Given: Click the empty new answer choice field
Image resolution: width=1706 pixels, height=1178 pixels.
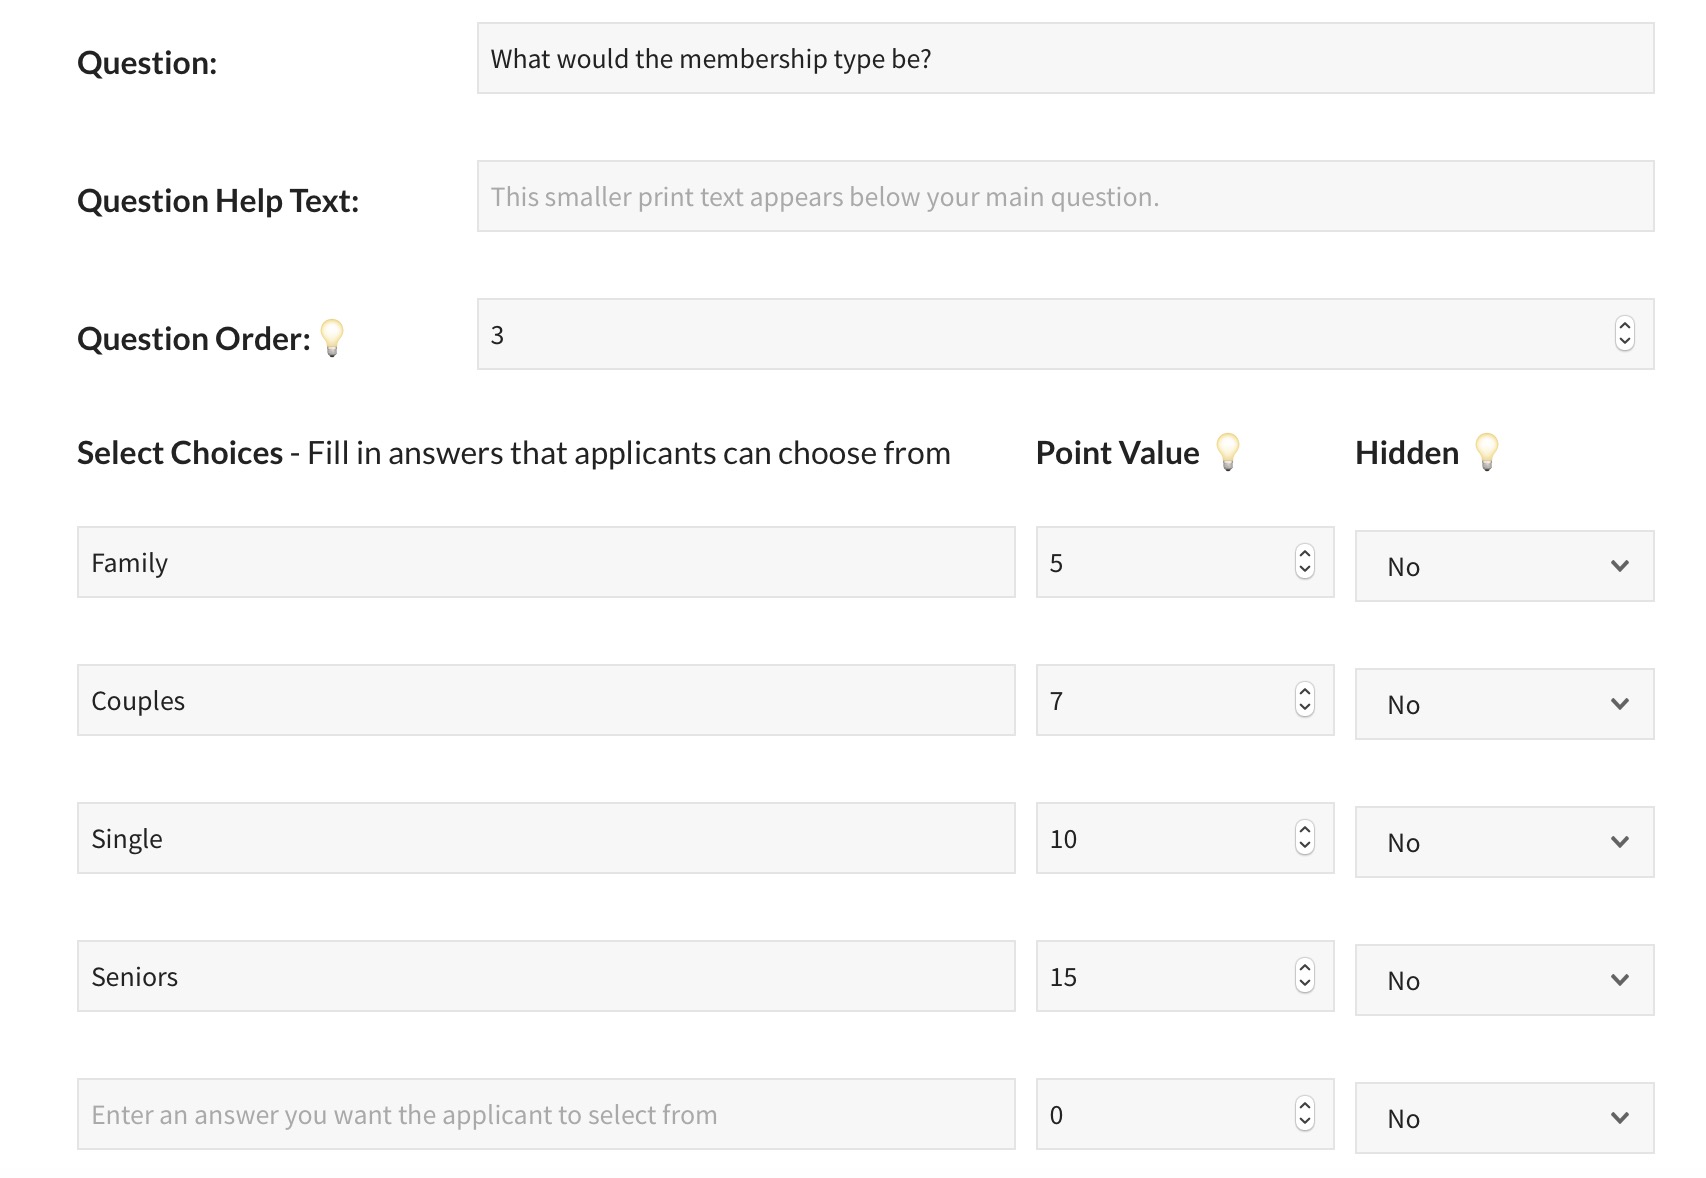Looking at the screenshot, I should coord(546,1115).
